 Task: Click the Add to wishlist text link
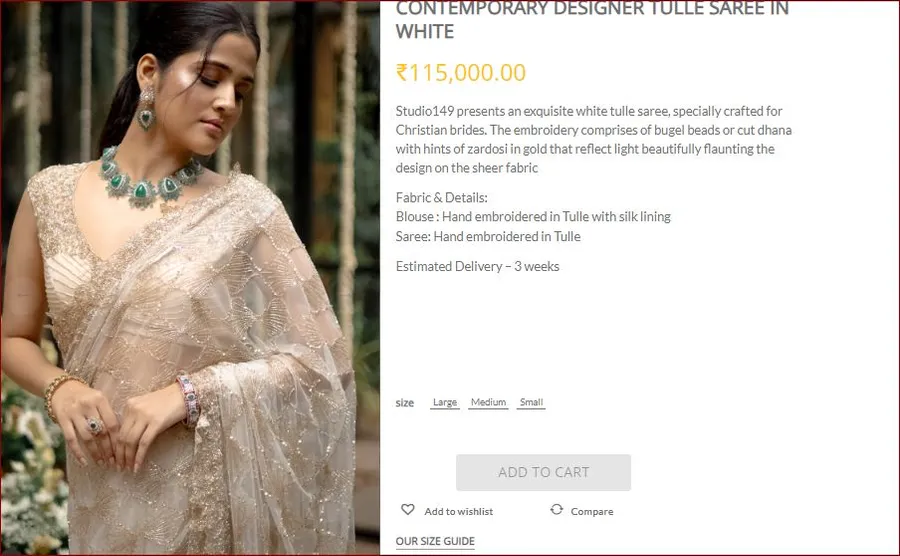[x=459, y=511]
